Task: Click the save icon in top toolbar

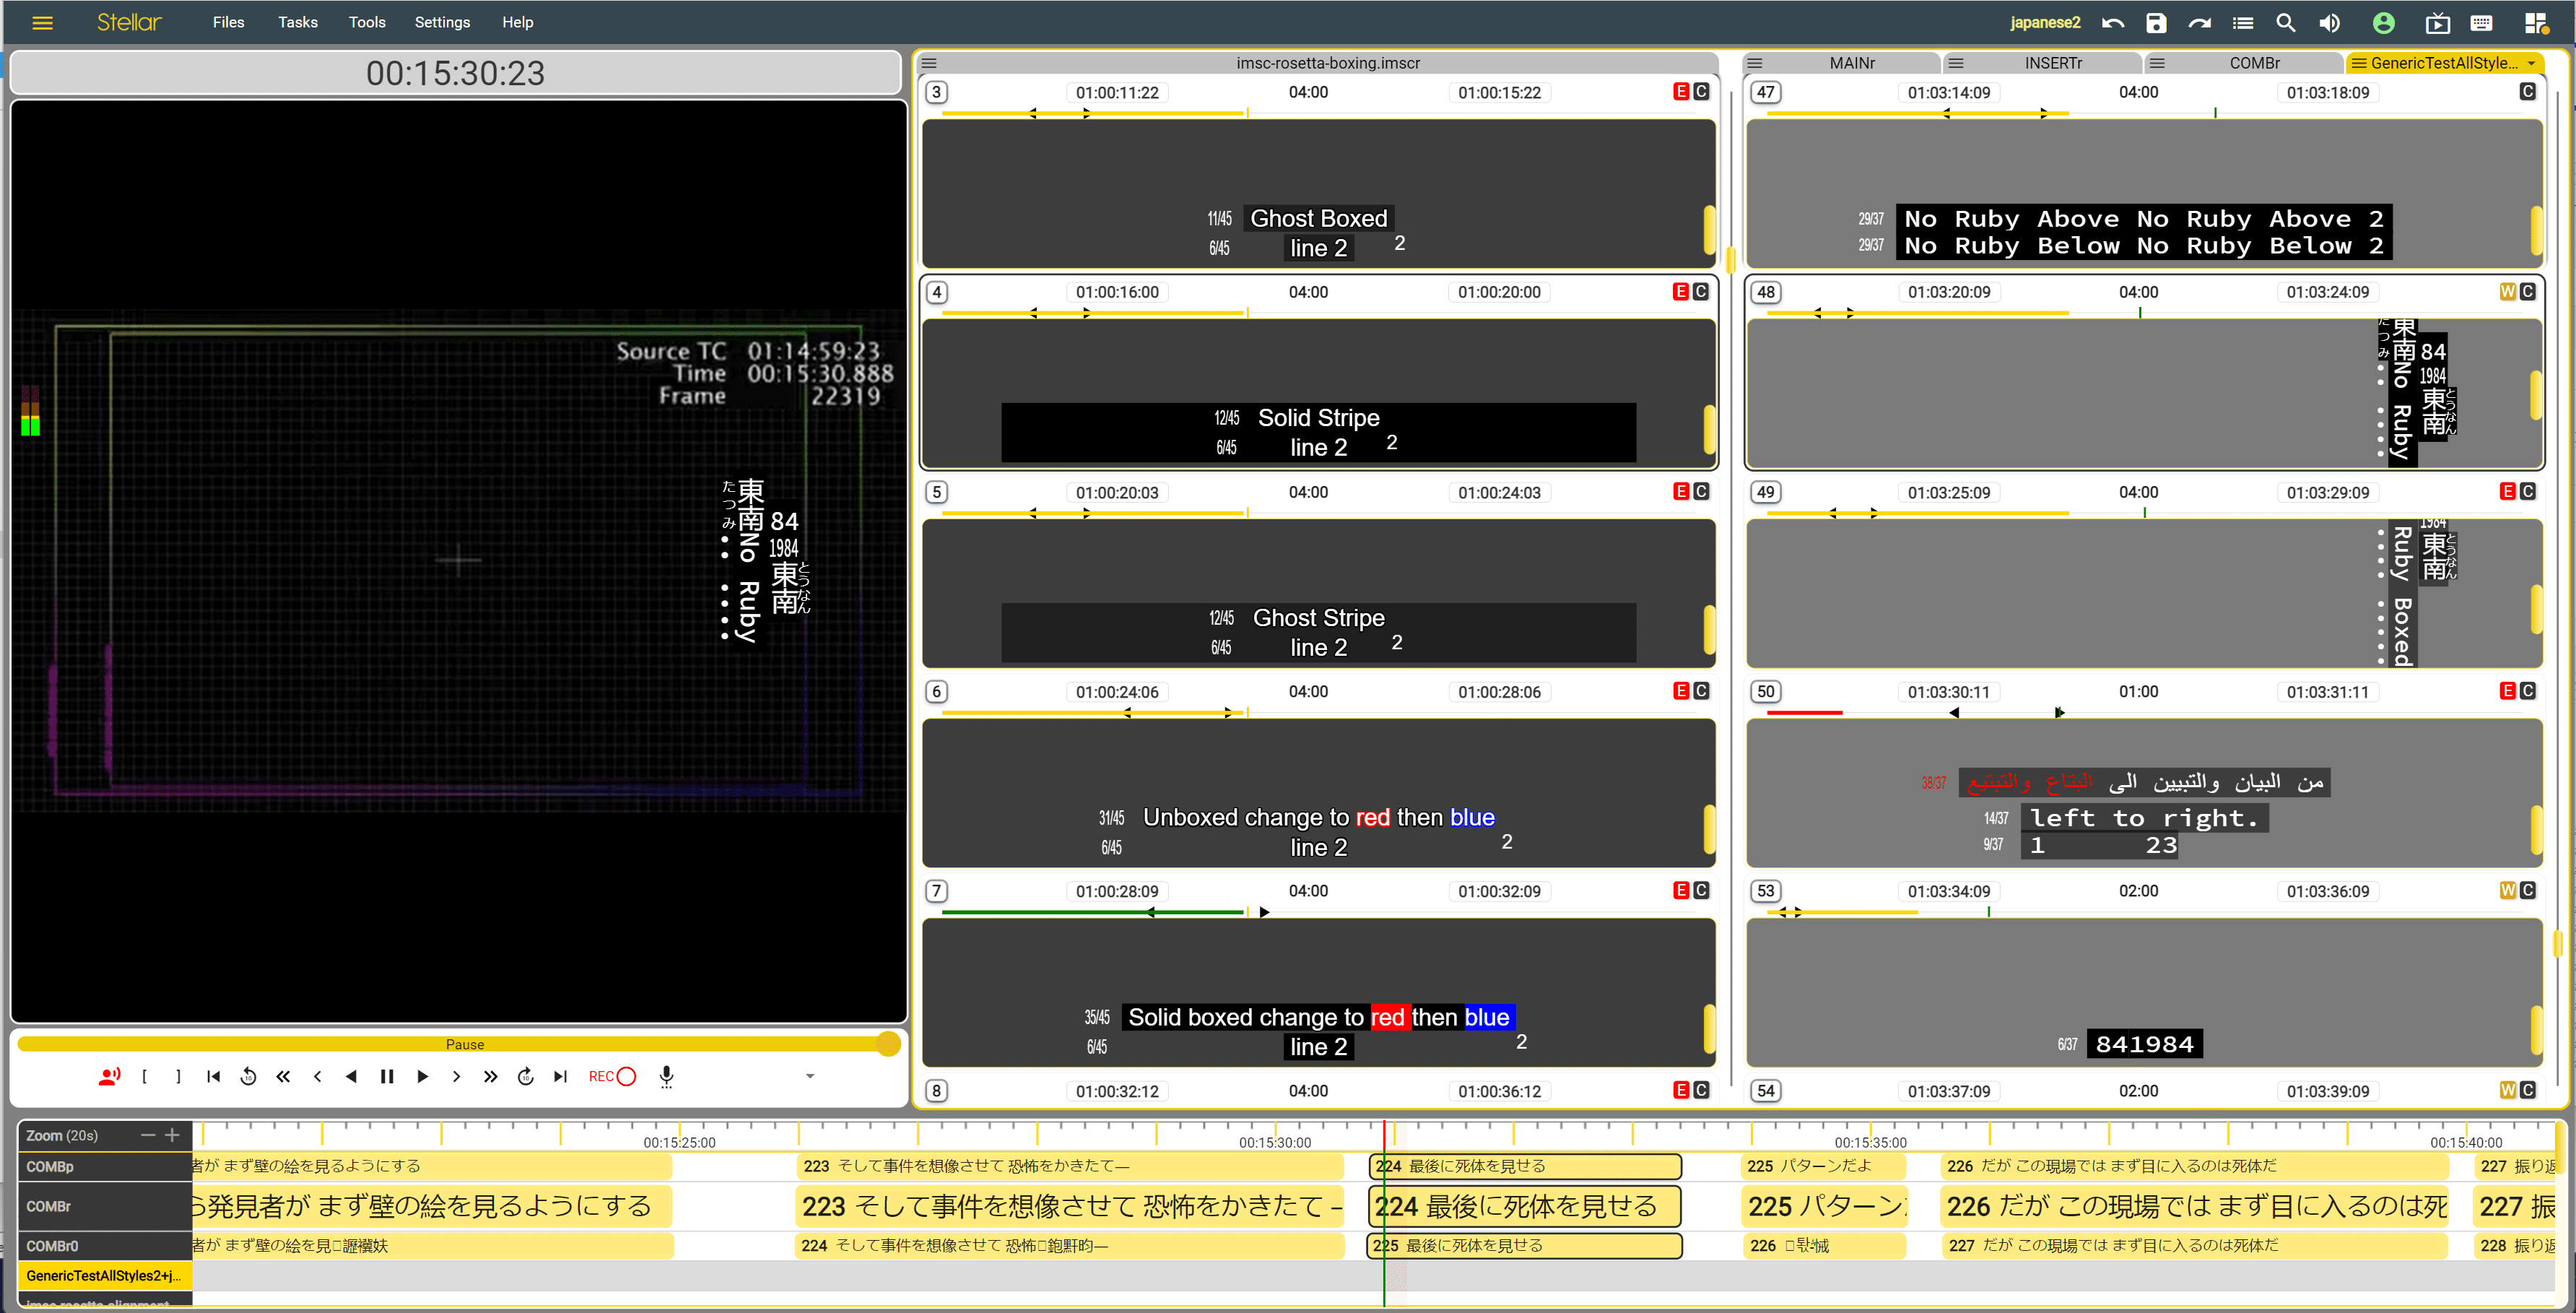Action: click(x=2155, y=23)
